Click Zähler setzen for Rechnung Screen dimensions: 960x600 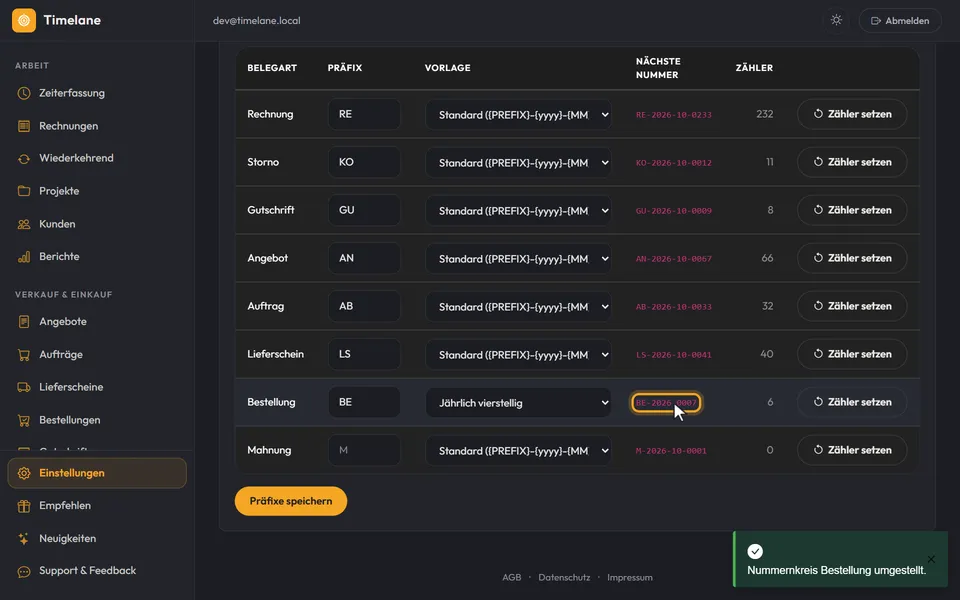point(852,114)
